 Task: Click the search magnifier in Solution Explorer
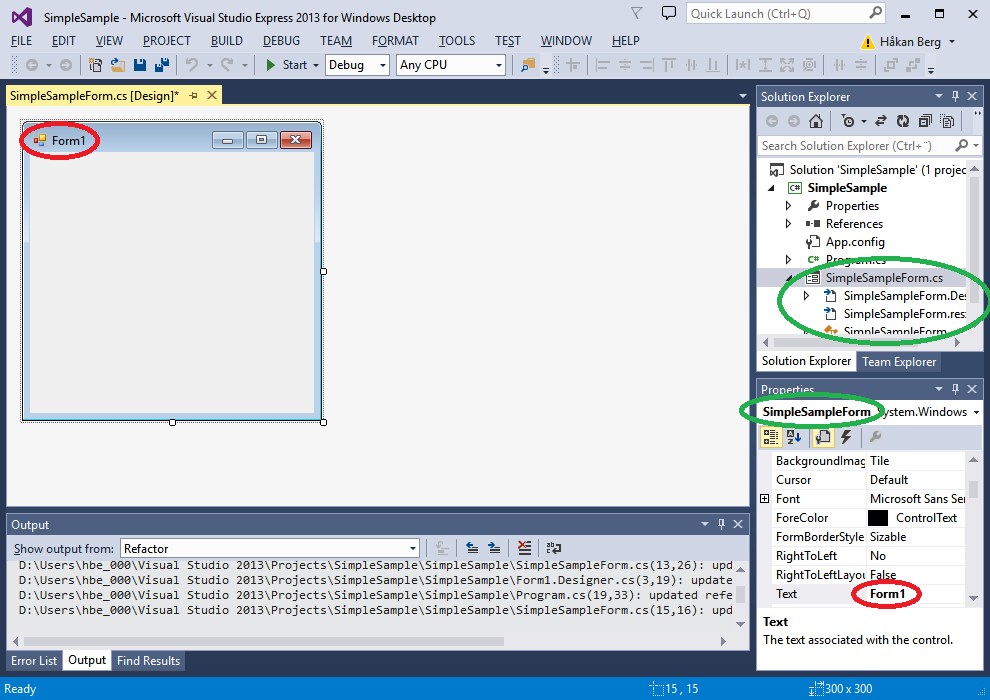[962, 146]
